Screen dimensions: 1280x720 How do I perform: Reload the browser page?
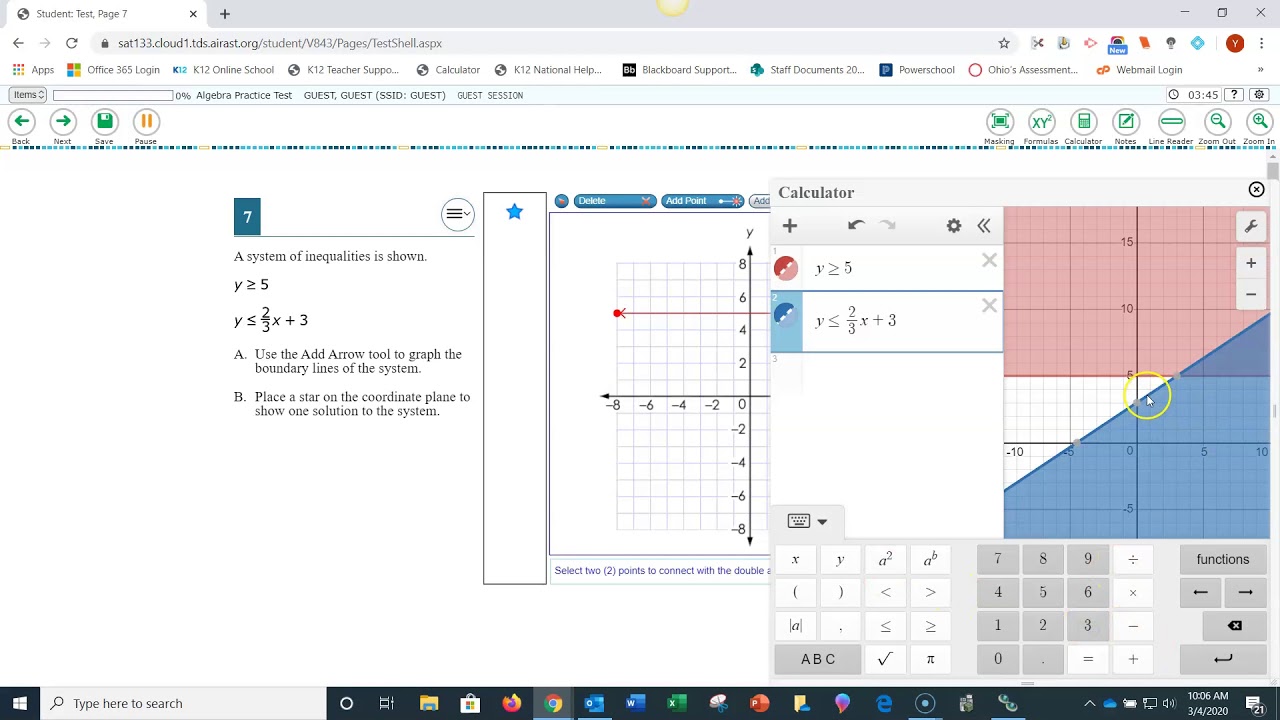tap(71, 43)
